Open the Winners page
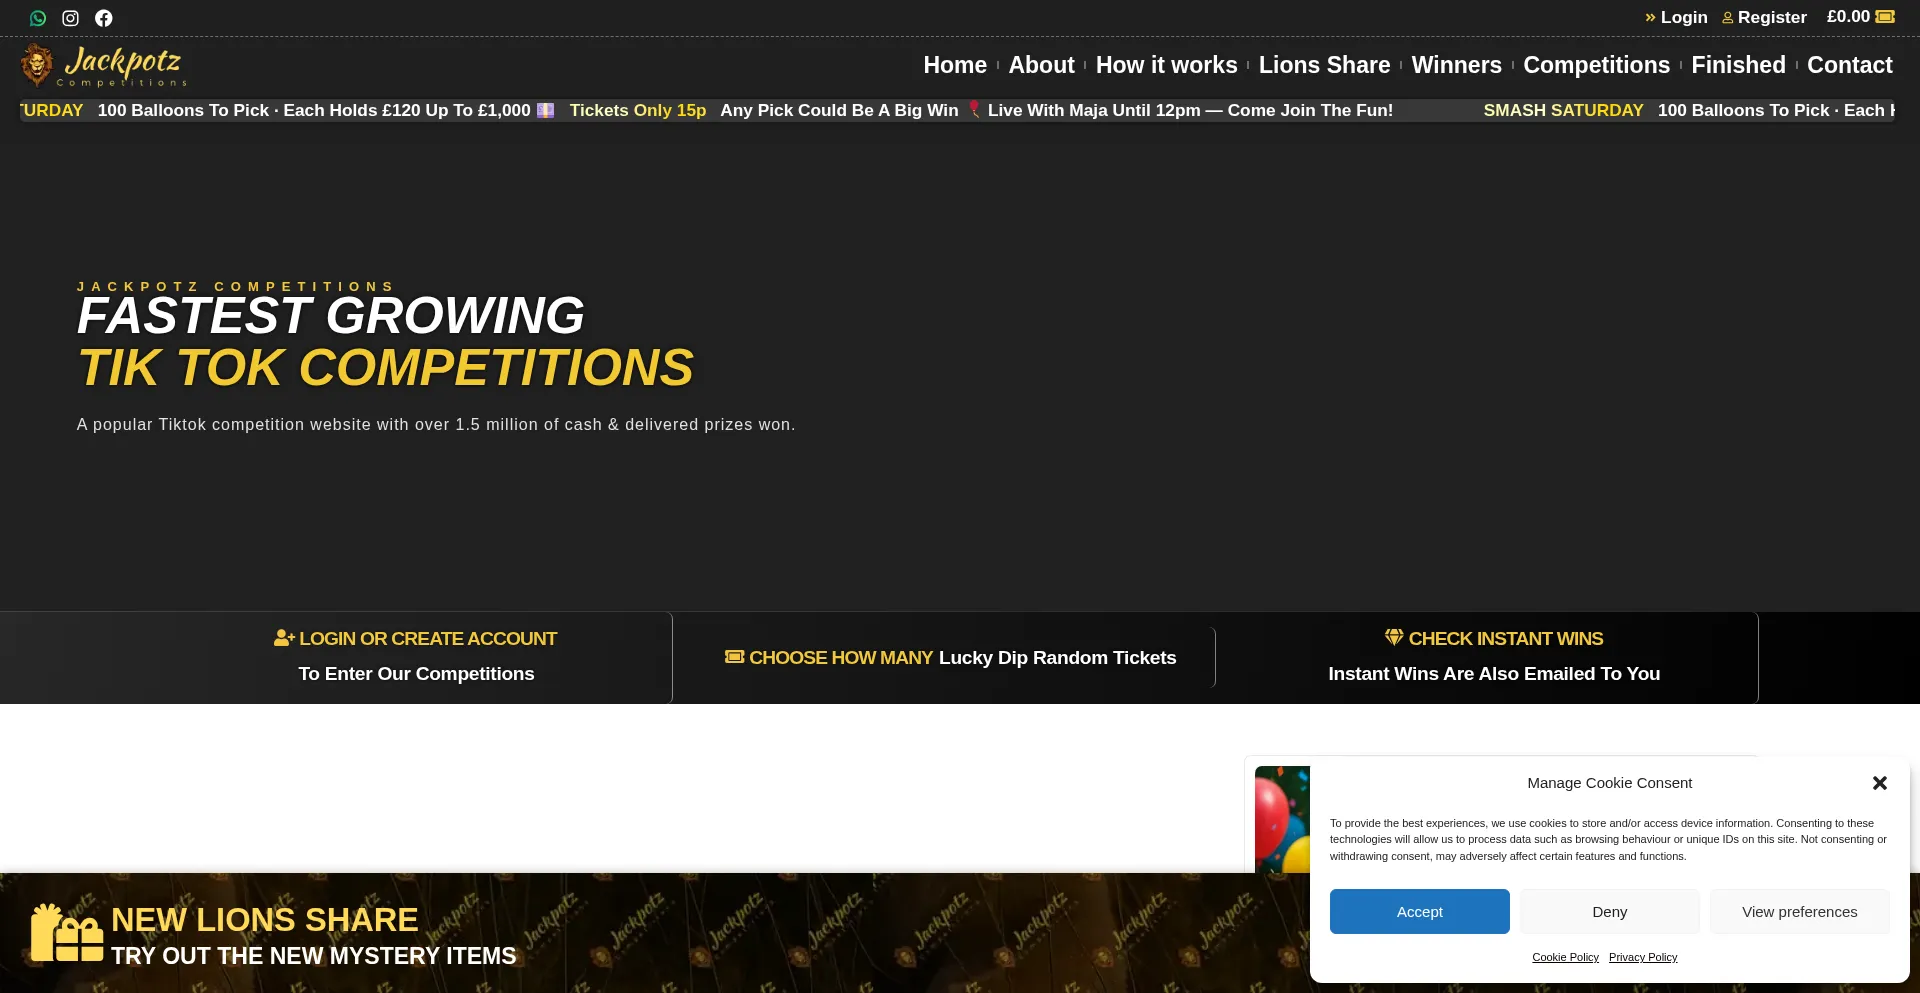The height and width of the screenshot is (993, 1920). [x=1456, y=65]
